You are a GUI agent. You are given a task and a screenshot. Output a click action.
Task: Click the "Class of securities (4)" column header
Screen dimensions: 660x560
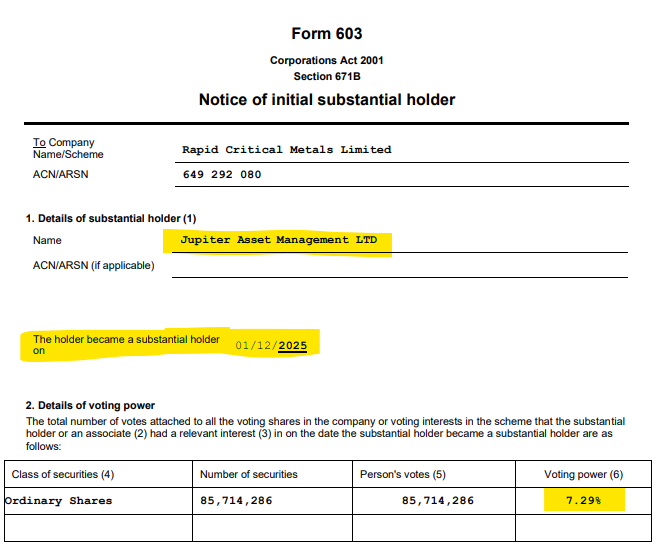coord(65,474)
